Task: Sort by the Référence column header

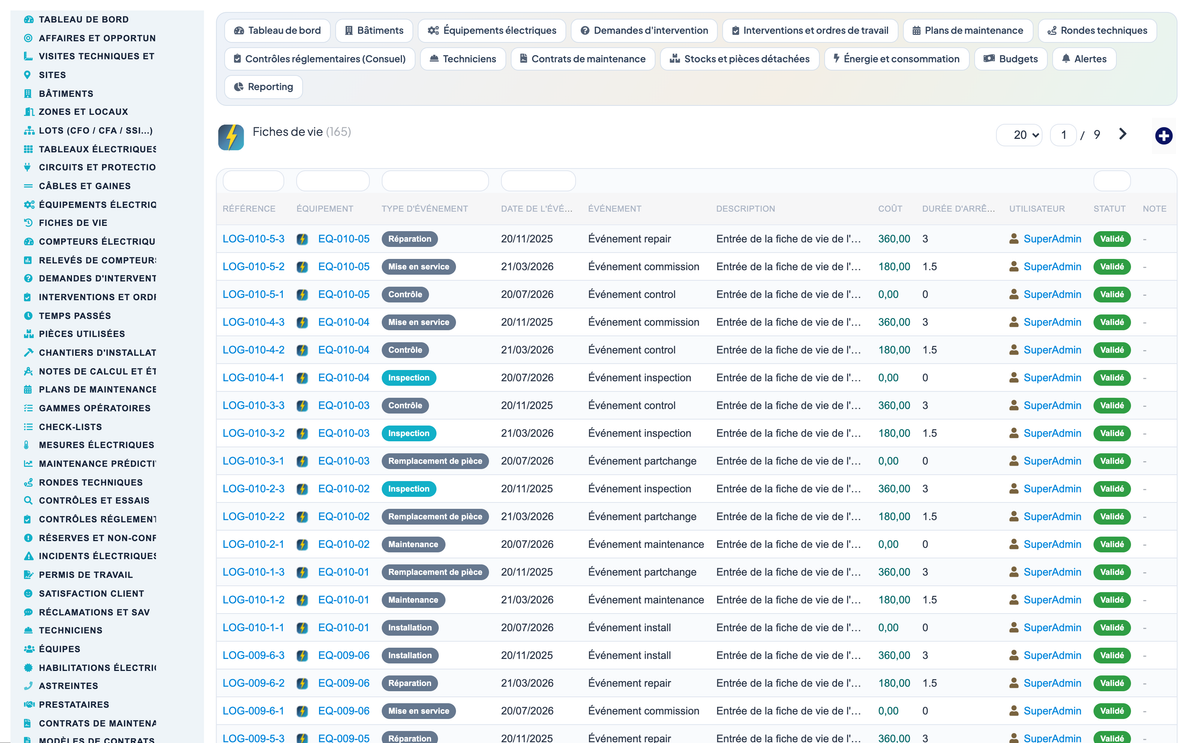Action: pyautogui.click(x=249, y=209)
